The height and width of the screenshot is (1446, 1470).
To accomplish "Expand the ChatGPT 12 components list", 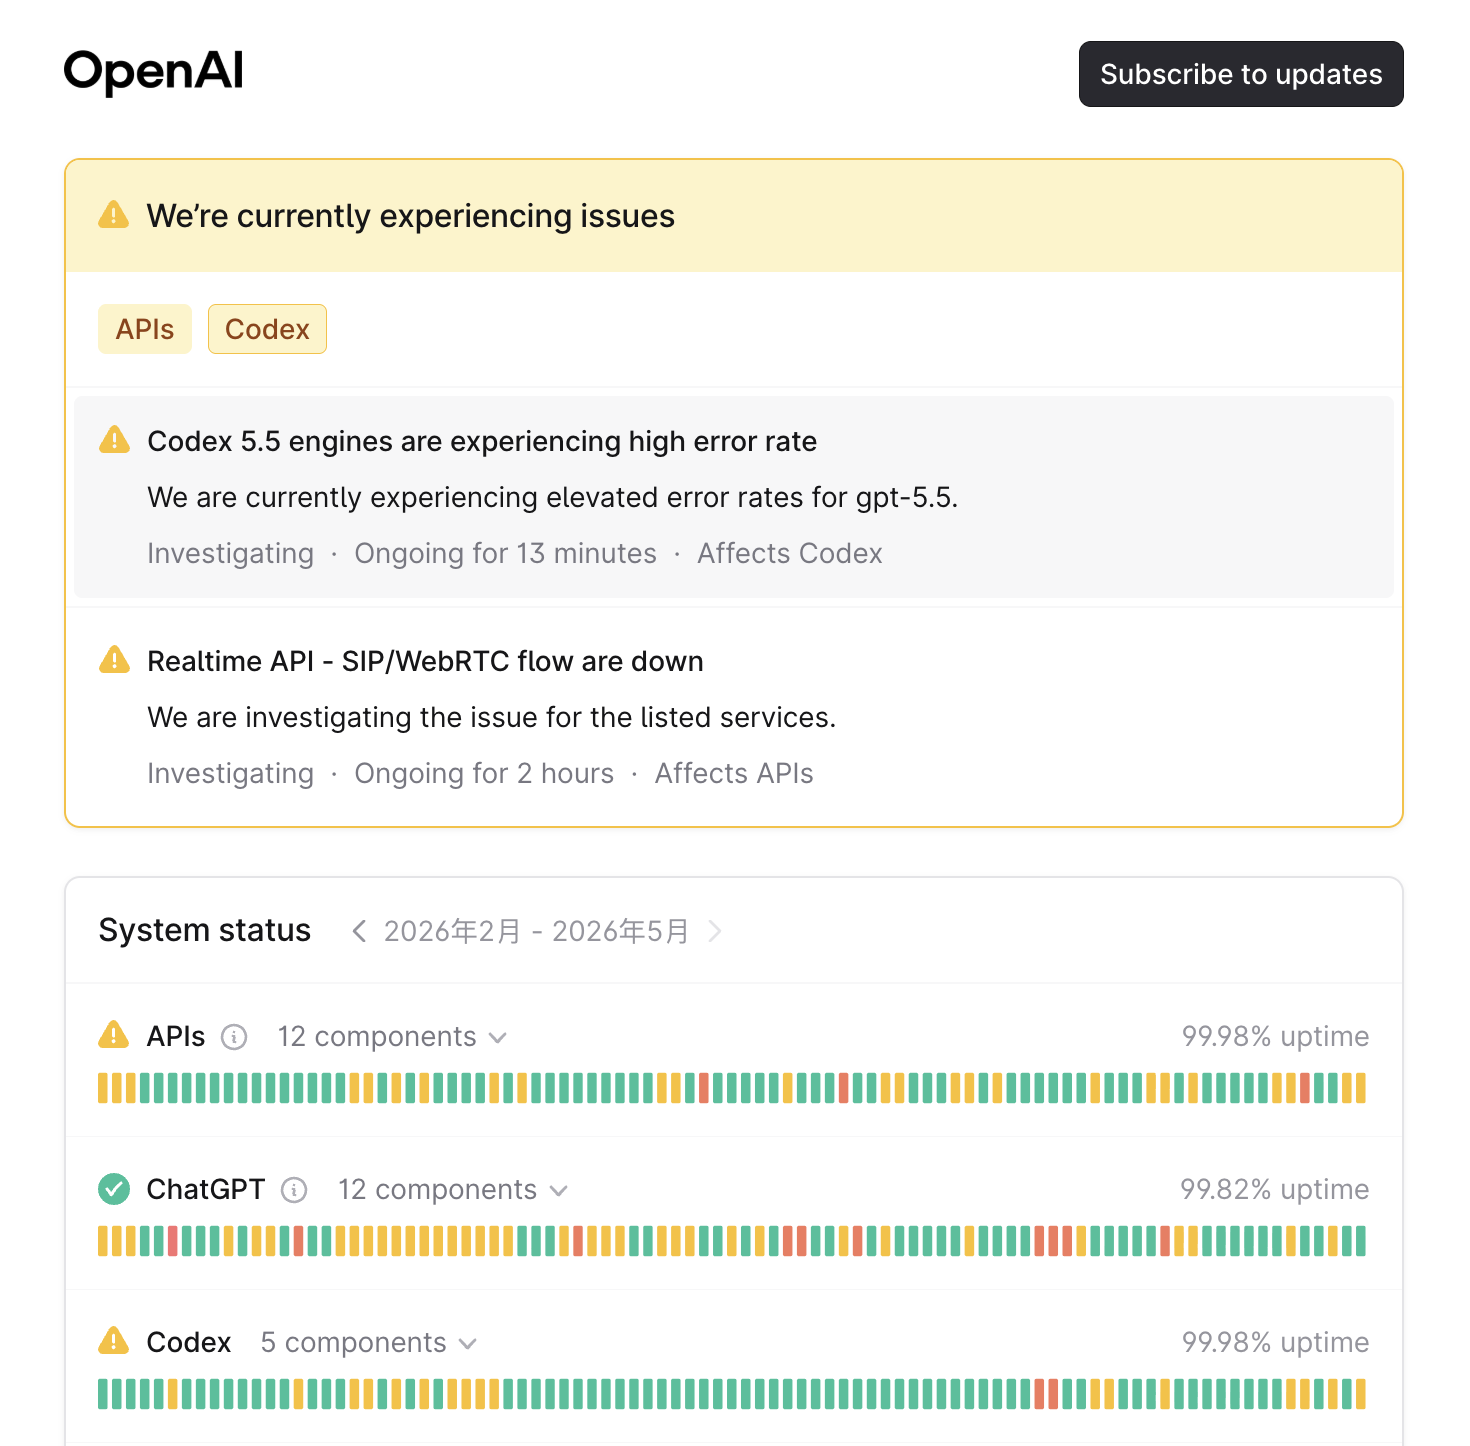I will [453, 1190].
